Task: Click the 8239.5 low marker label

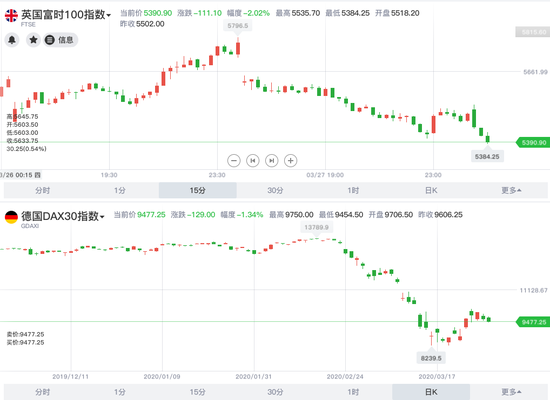Action: click(x=431, y=358)
